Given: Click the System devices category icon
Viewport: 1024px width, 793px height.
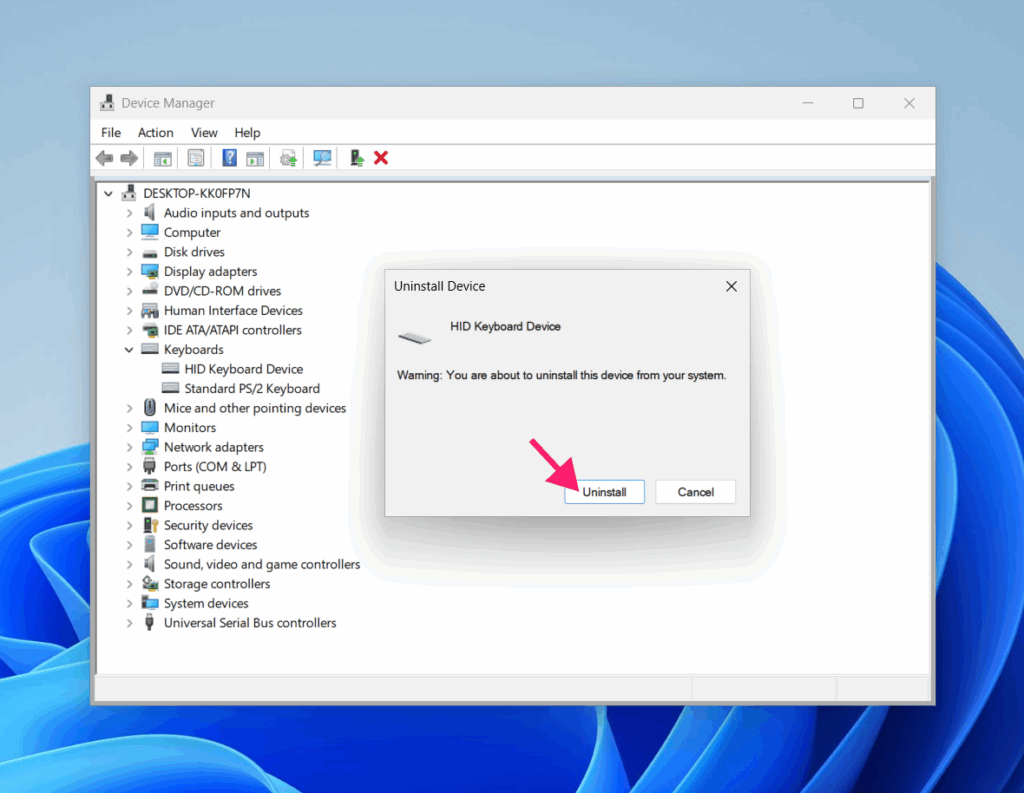Looking at the screenshot, I should (x=150, y=603).
